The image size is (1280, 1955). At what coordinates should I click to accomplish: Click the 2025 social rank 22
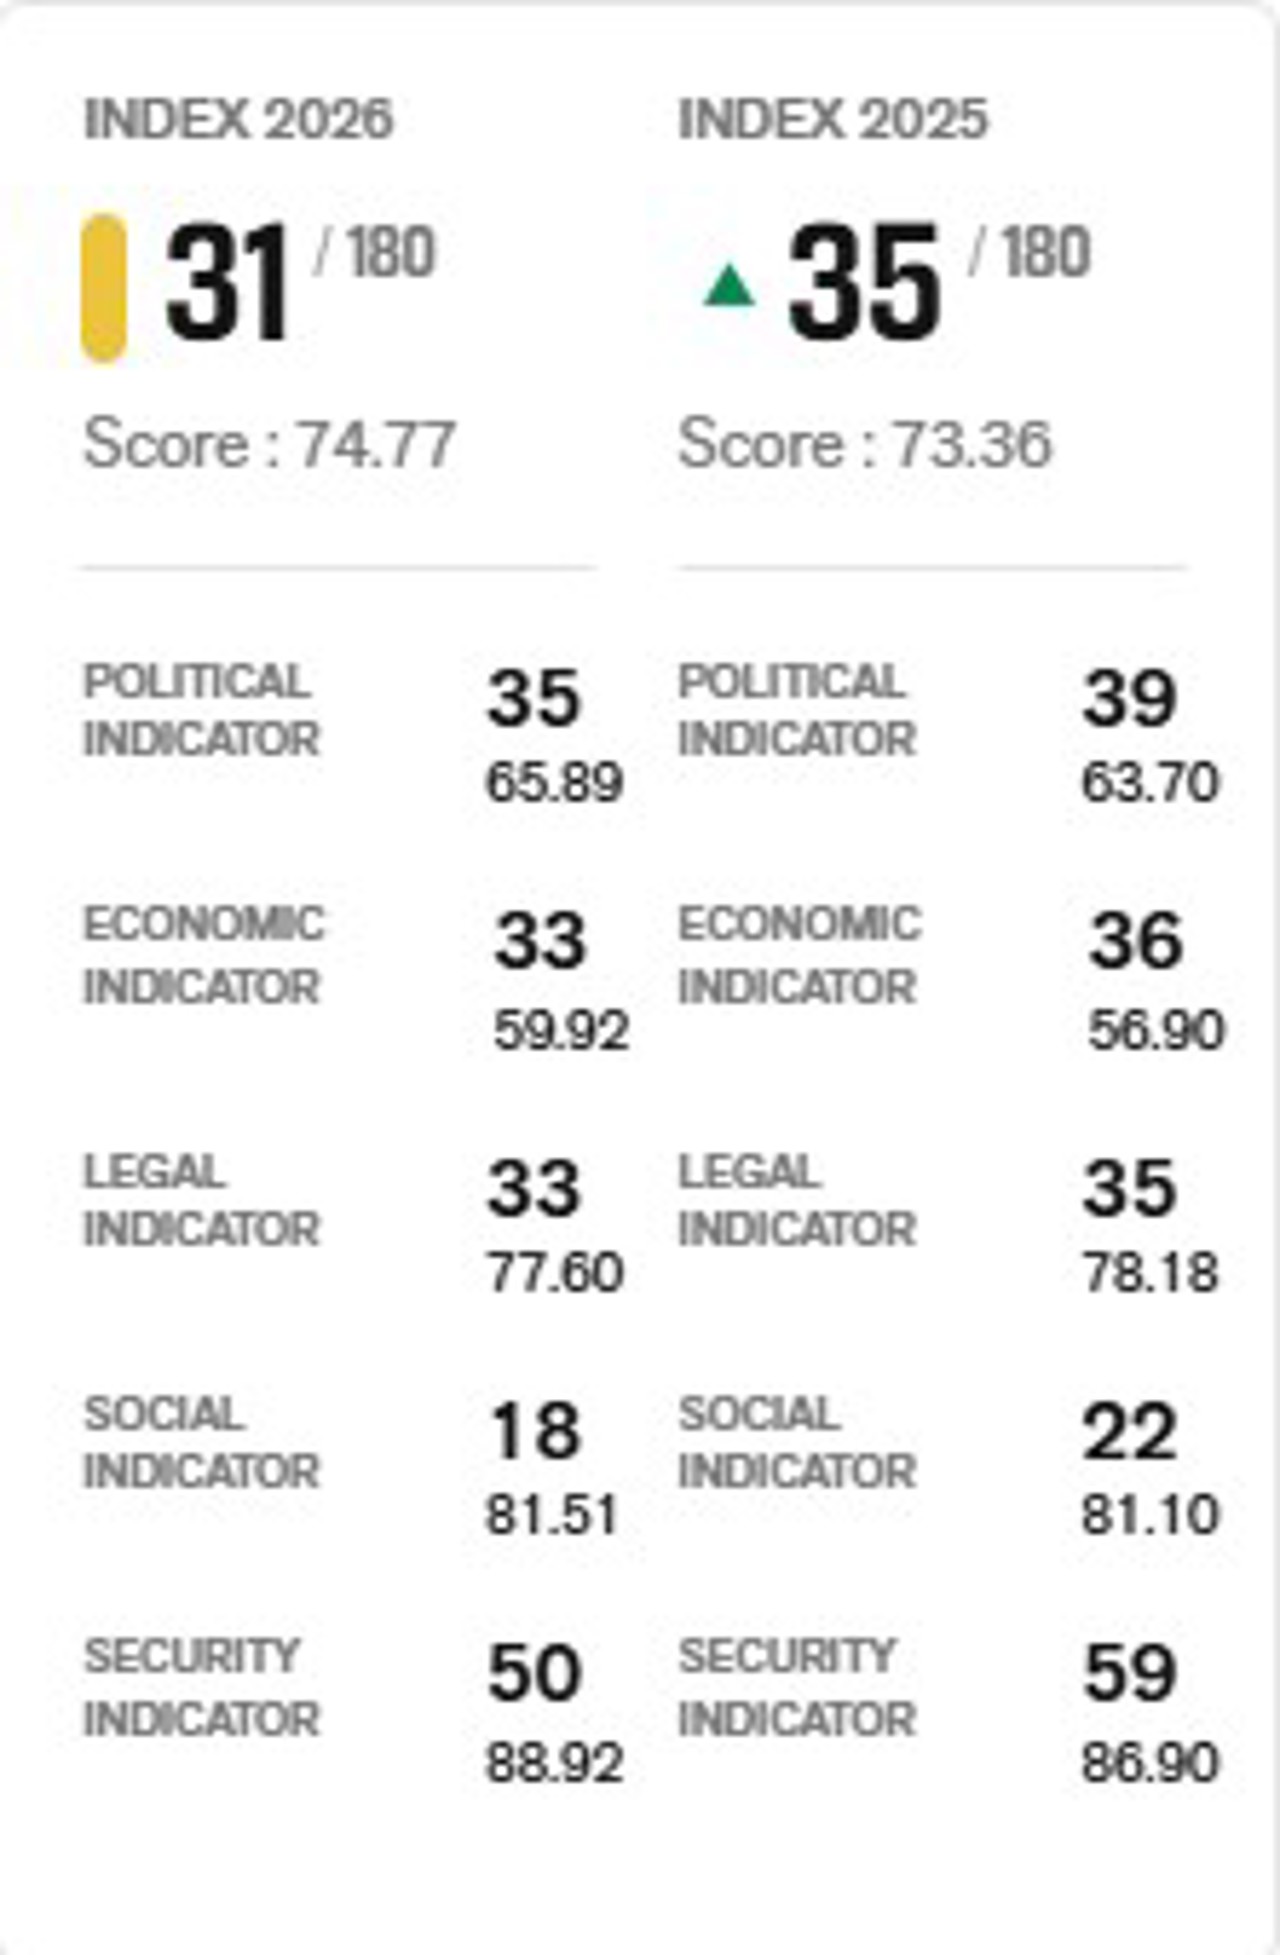tap(1129, 1432)
